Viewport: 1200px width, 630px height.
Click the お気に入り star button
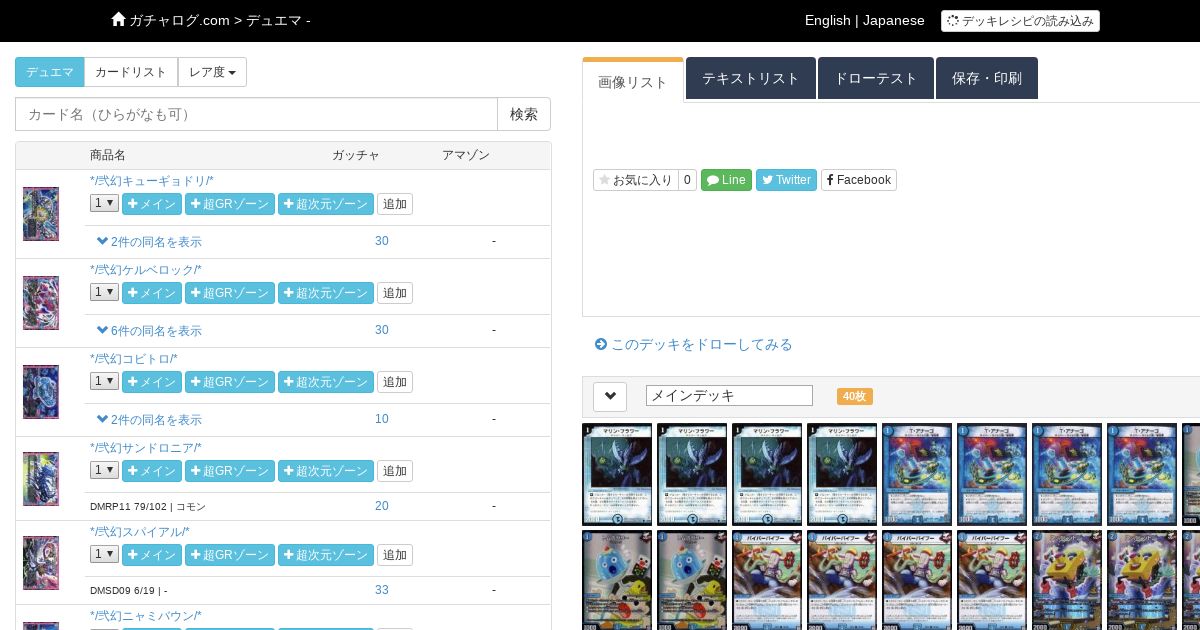coord(636,180)
